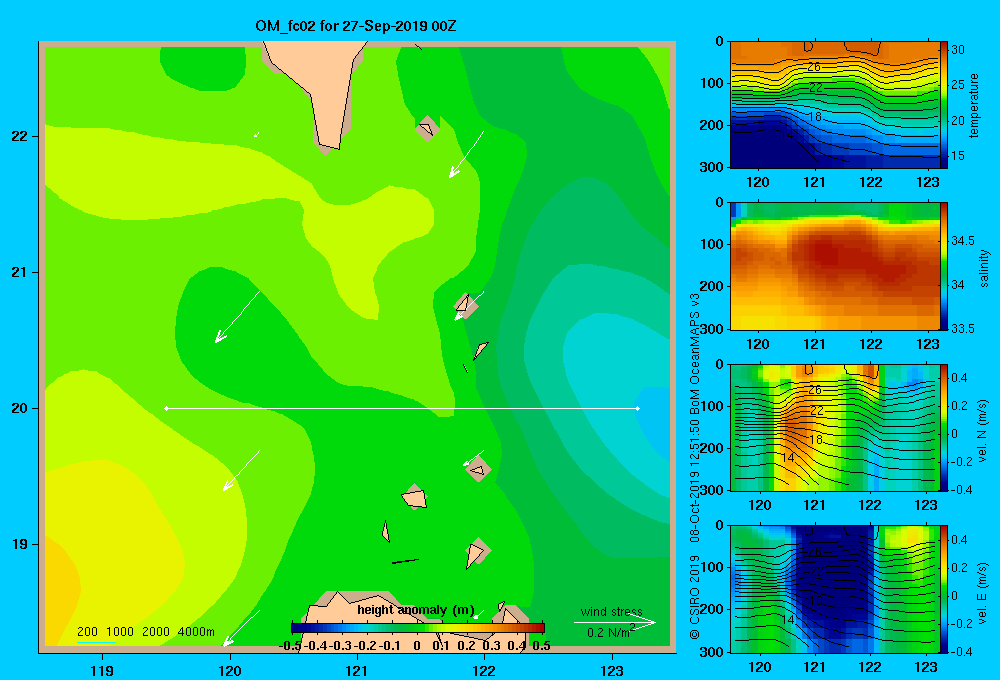Image resolution: width=1000 pixels, height=680 pixels.
Task: Click the '1000' bathymetry legend label
Action: point(120,632)
